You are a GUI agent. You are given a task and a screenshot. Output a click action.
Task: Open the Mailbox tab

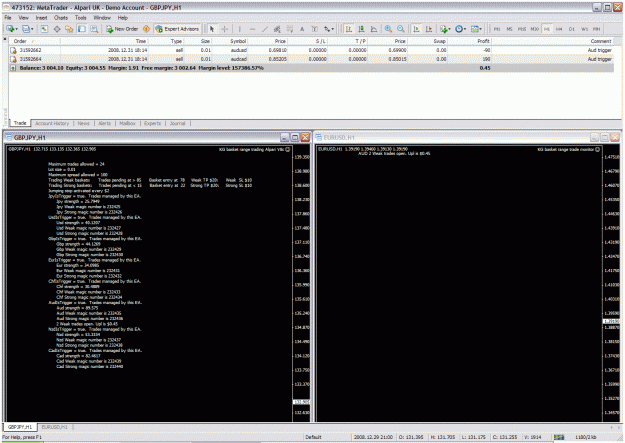coord(127,123)
